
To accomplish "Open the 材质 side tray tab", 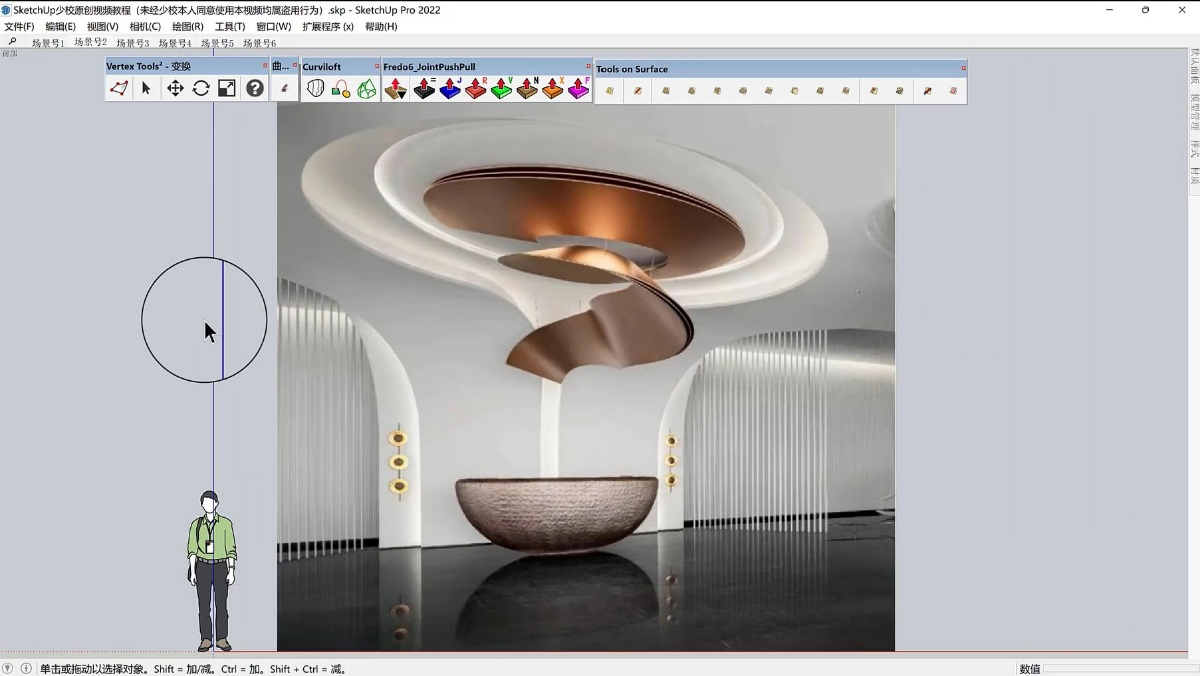I will [x=1194, y=175].
